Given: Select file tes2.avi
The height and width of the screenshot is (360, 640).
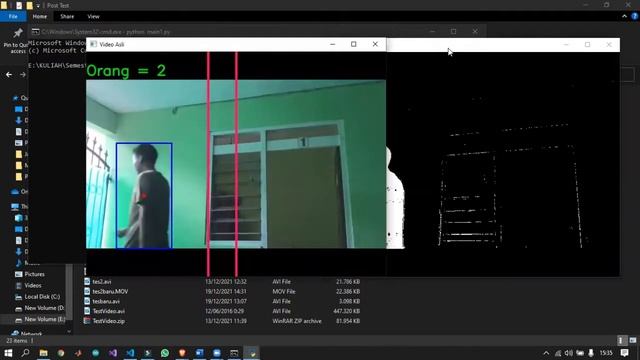Looking at the screenshot, I should coord(102,282).
